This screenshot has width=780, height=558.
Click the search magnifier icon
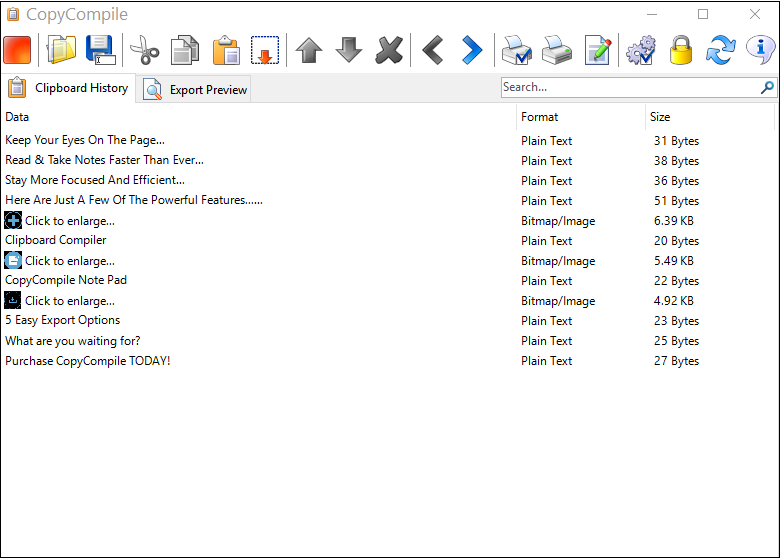767,88
